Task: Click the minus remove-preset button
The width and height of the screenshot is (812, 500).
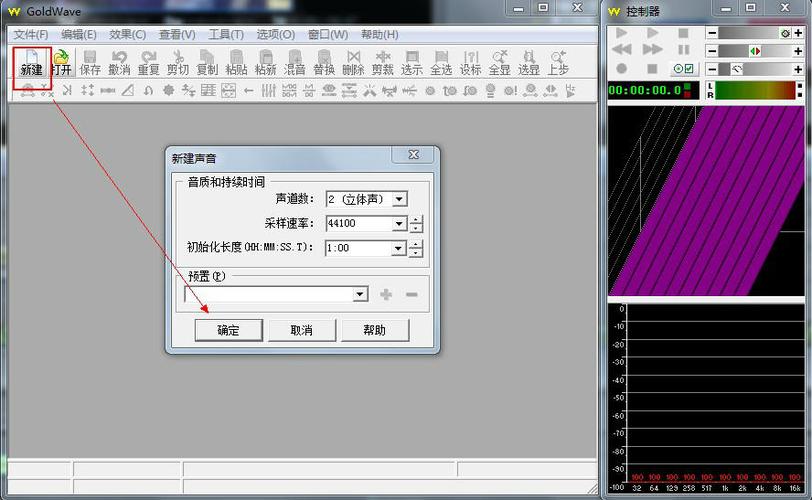Action: pyautogui.click(x=412, y=295)
